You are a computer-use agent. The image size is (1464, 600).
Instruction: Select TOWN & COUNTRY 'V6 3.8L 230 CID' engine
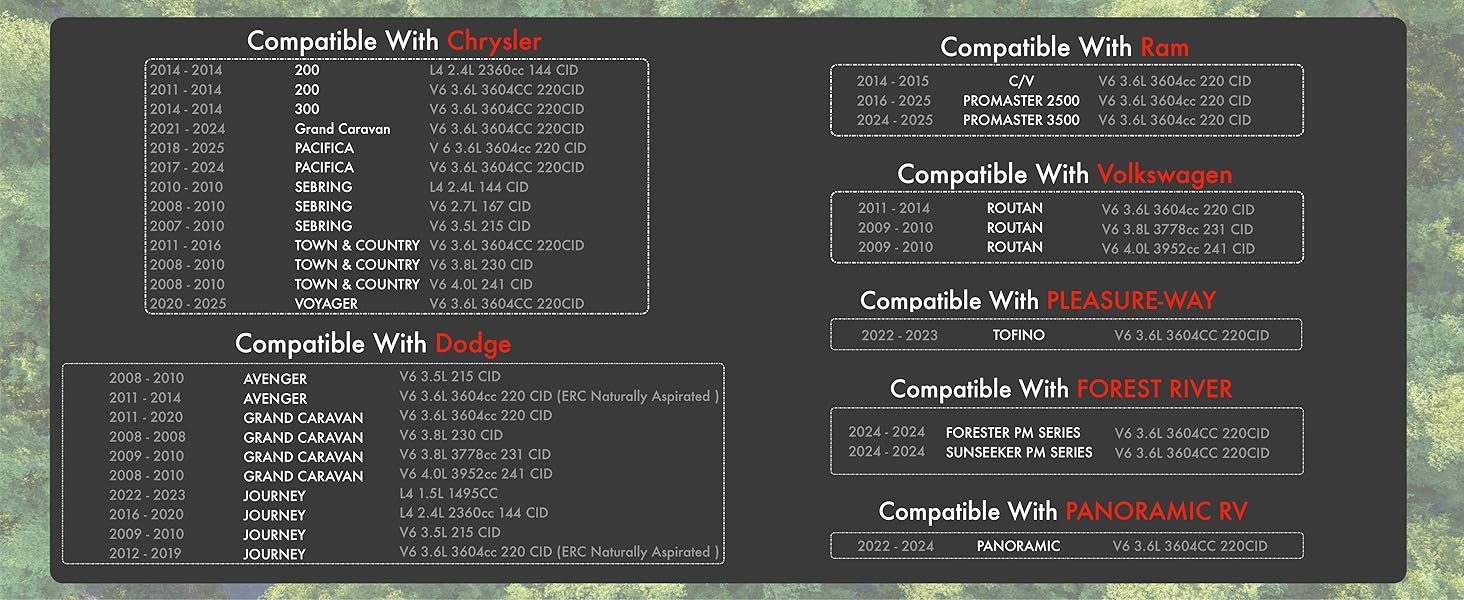[481, 265]
